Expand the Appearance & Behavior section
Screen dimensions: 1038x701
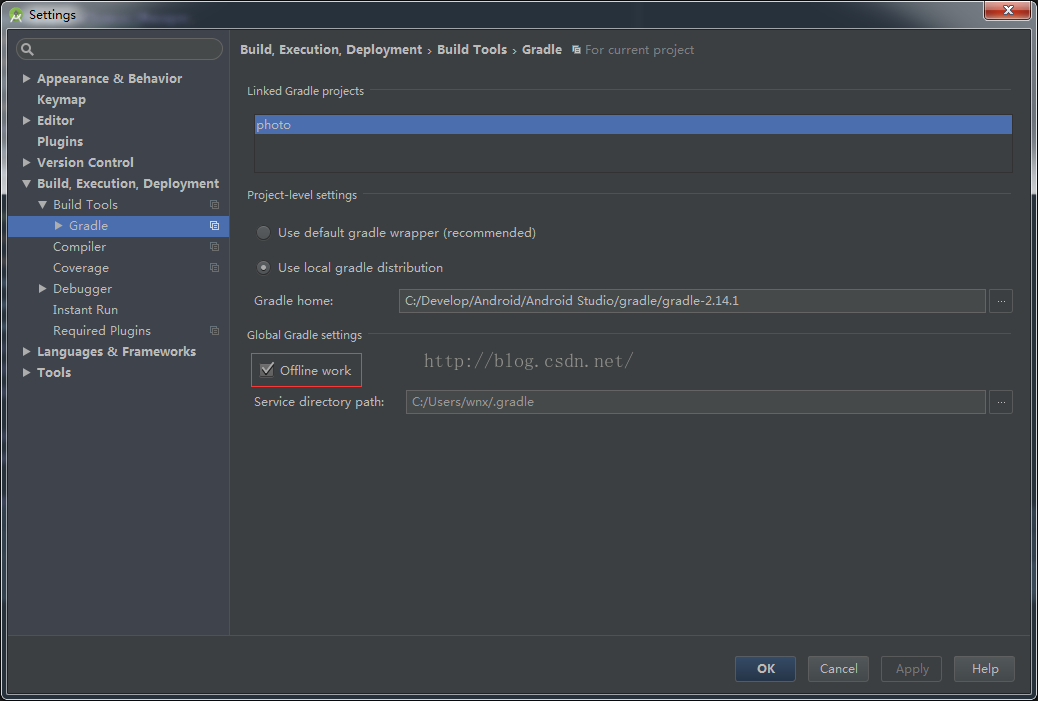[27, 79]
